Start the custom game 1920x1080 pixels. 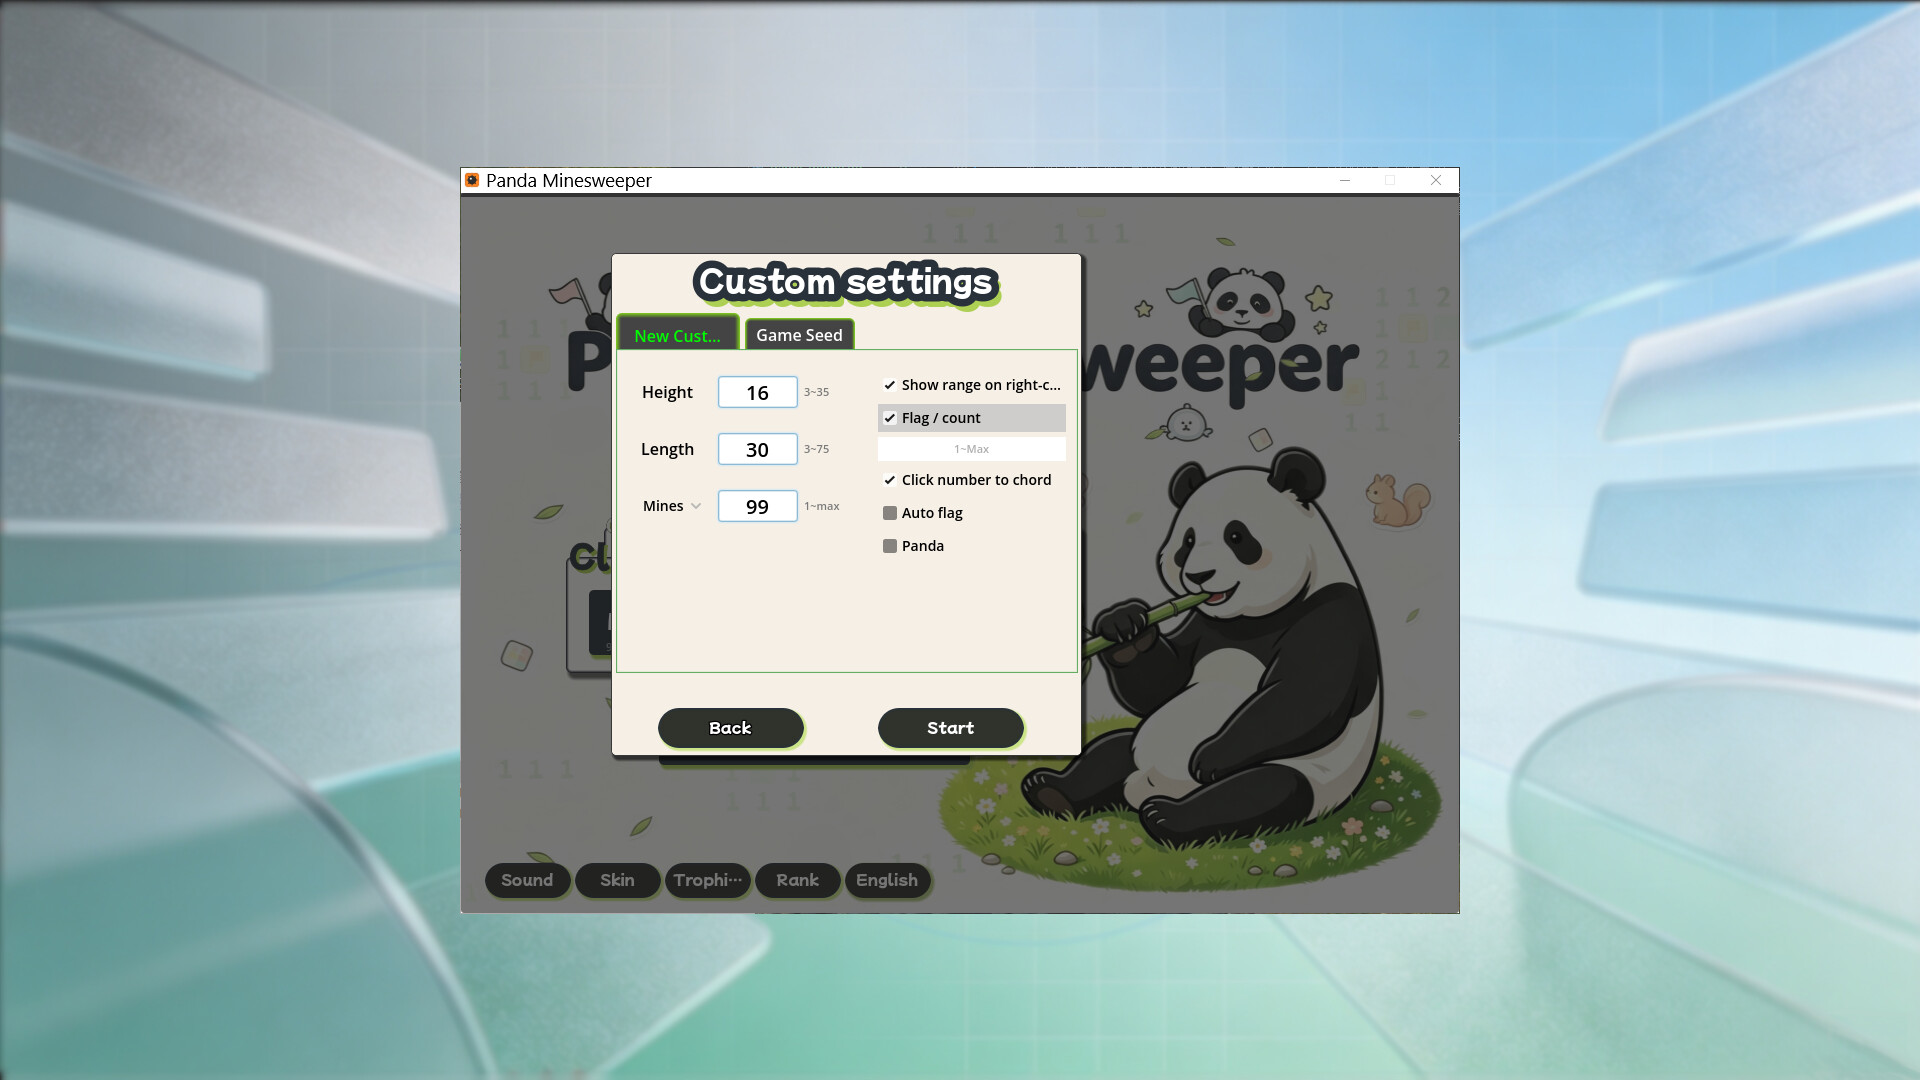pyautogui.click(x=950, y=728)
